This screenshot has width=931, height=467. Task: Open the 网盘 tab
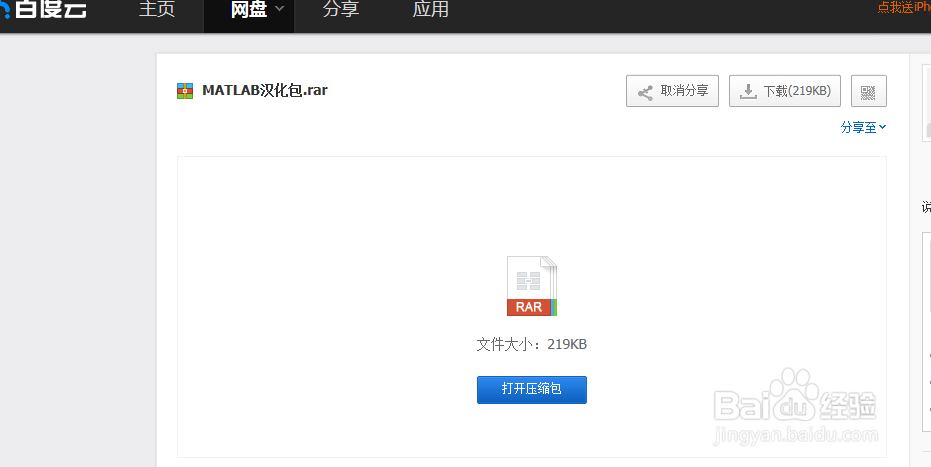click(x=249, y=9)
